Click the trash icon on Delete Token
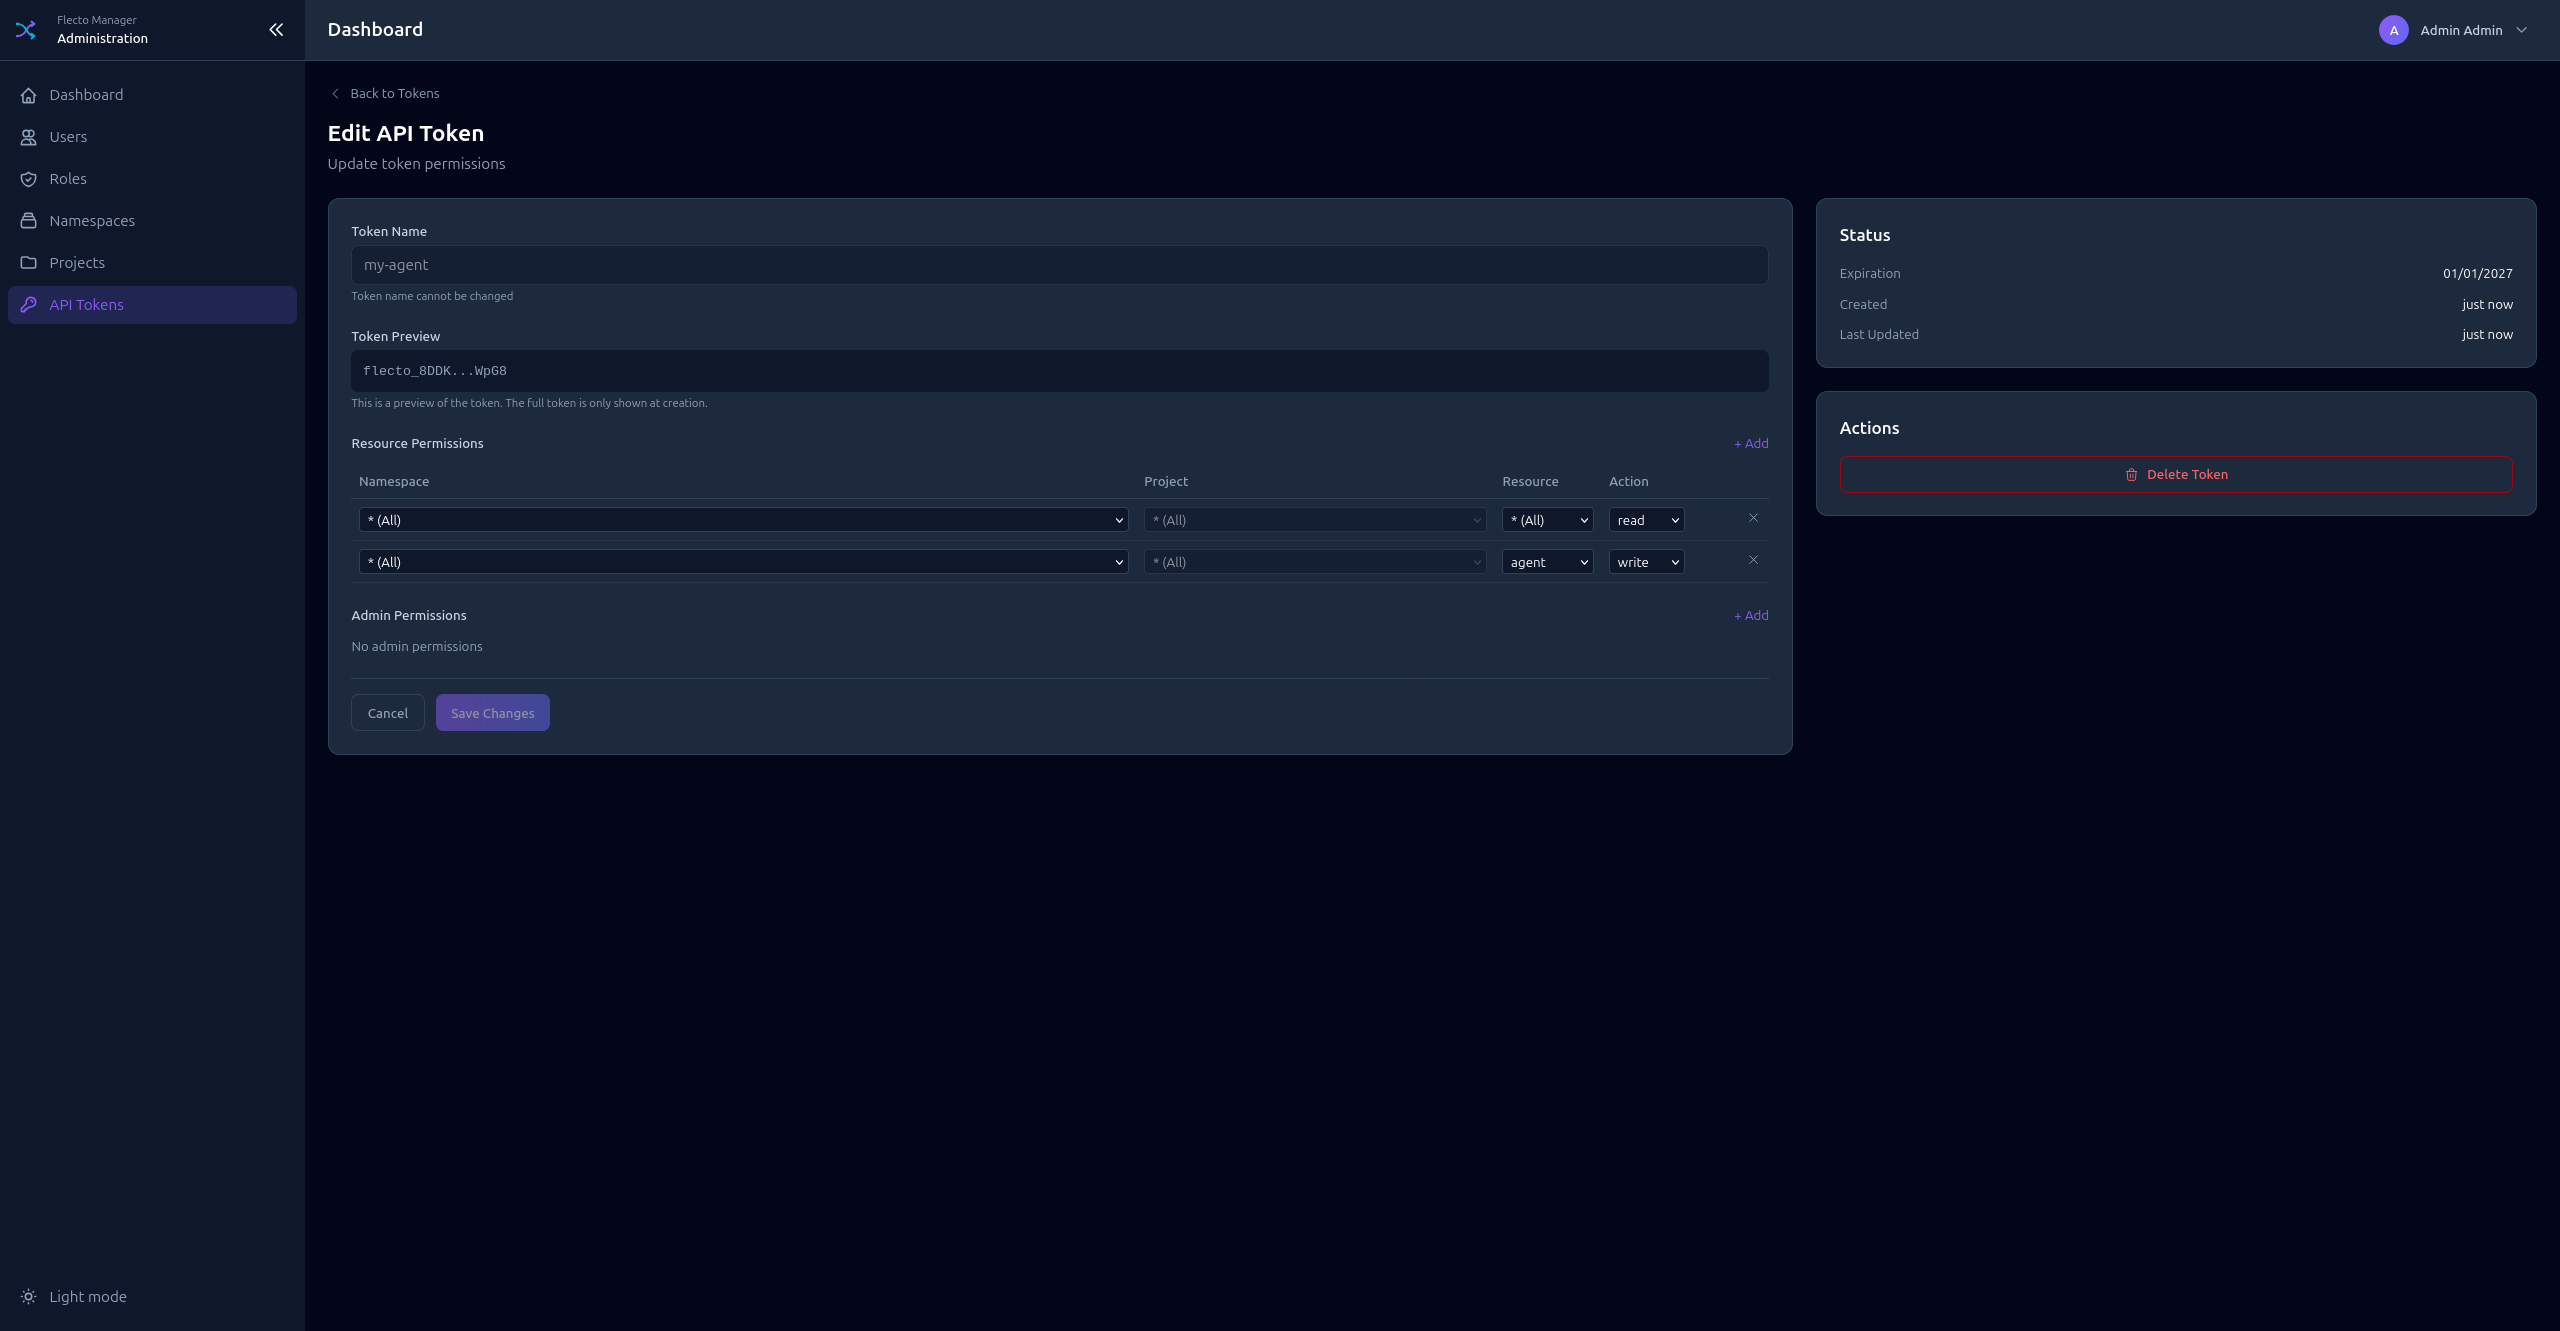The height and width of the screenshot is (1331, 2560). point(2131,474)
